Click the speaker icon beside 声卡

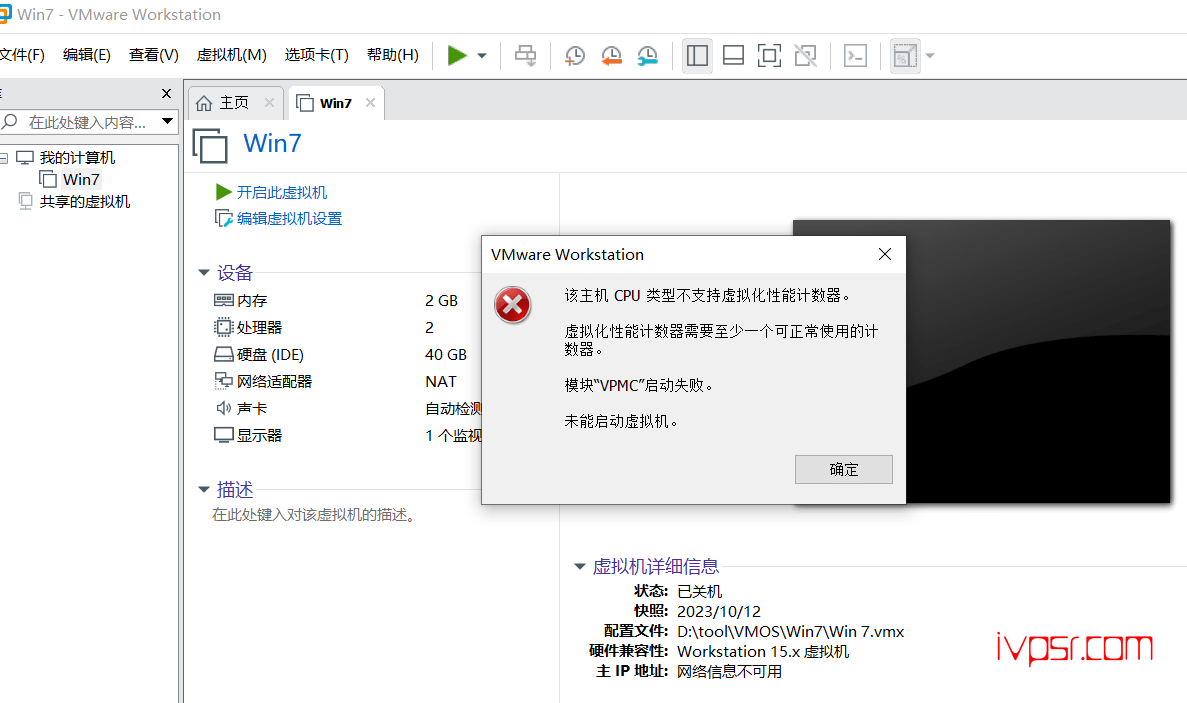point(223,409)
